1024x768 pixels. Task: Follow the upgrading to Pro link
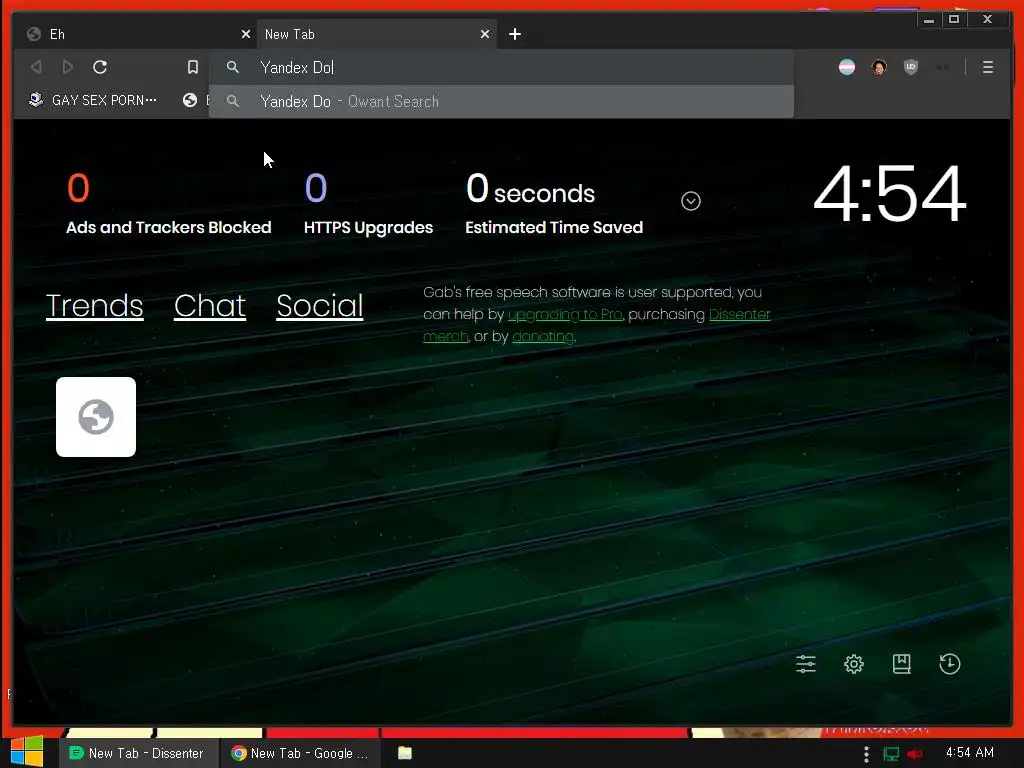[x=565, y=314]
